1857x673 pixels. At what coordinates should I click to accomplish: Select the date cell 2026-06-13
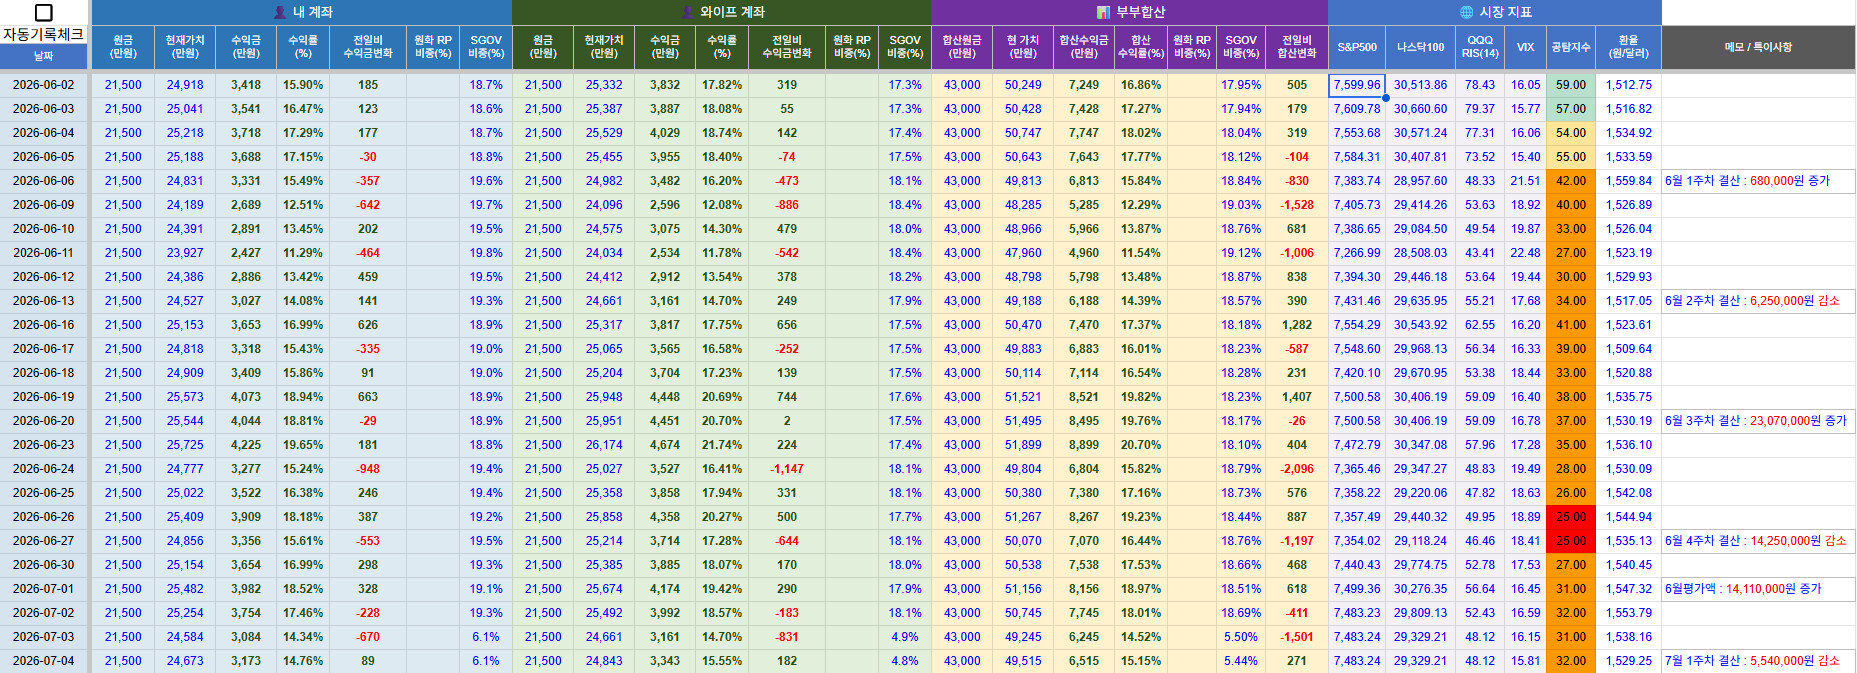click(44, 301)
